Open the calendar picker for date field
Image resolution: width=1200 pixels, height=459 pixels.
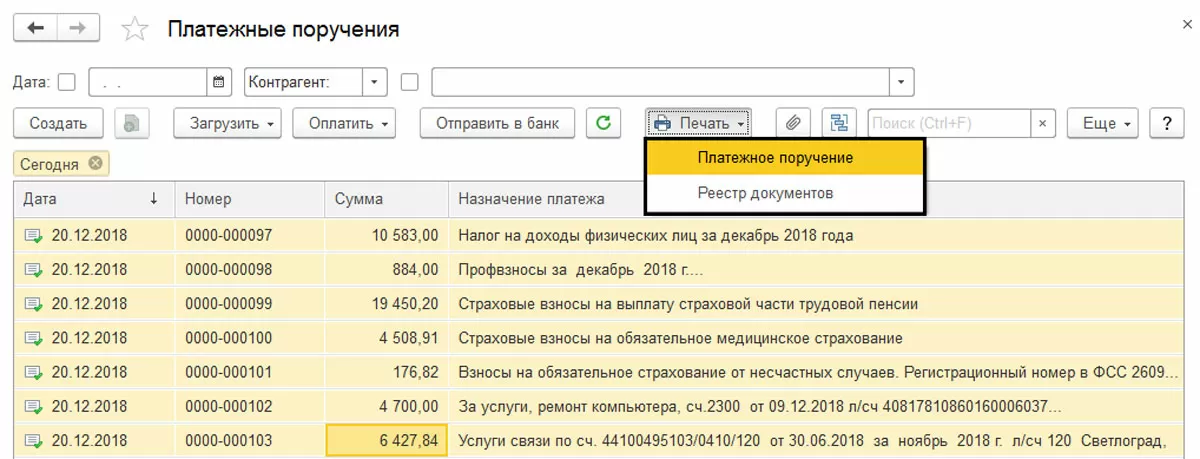221,81
